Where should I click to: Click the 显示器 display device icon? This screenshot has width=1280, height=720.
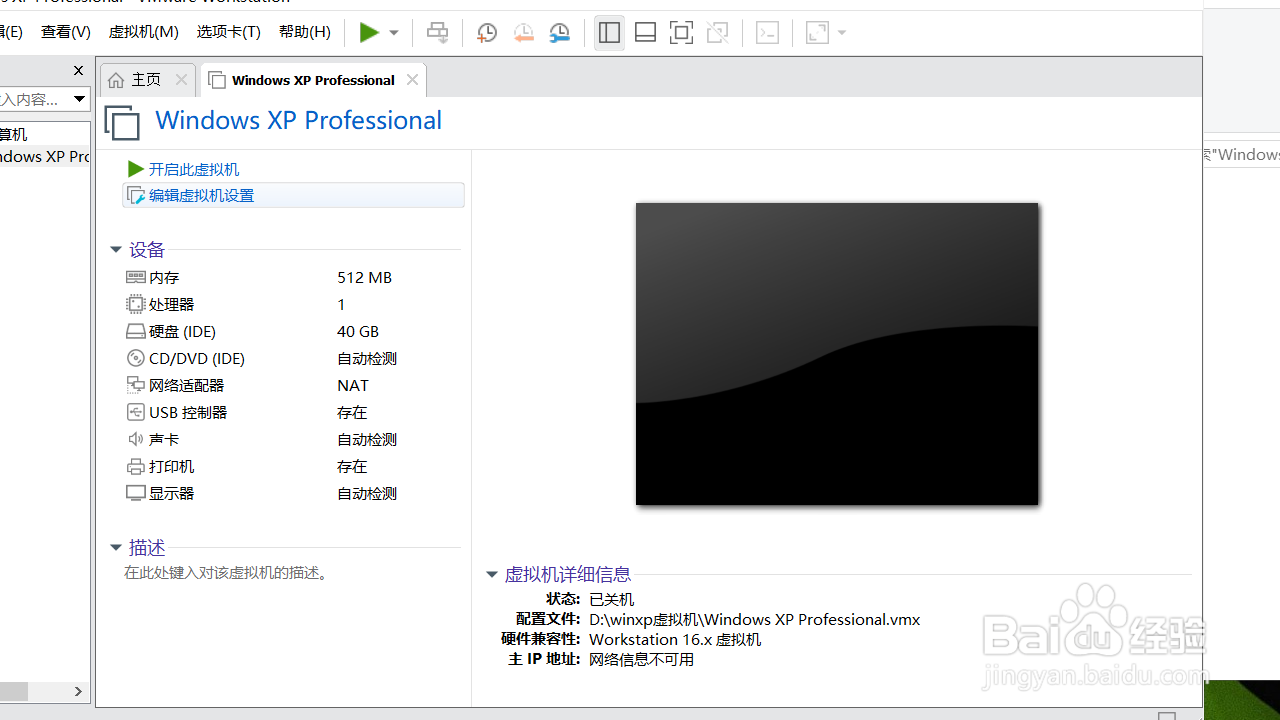point(136,493)
